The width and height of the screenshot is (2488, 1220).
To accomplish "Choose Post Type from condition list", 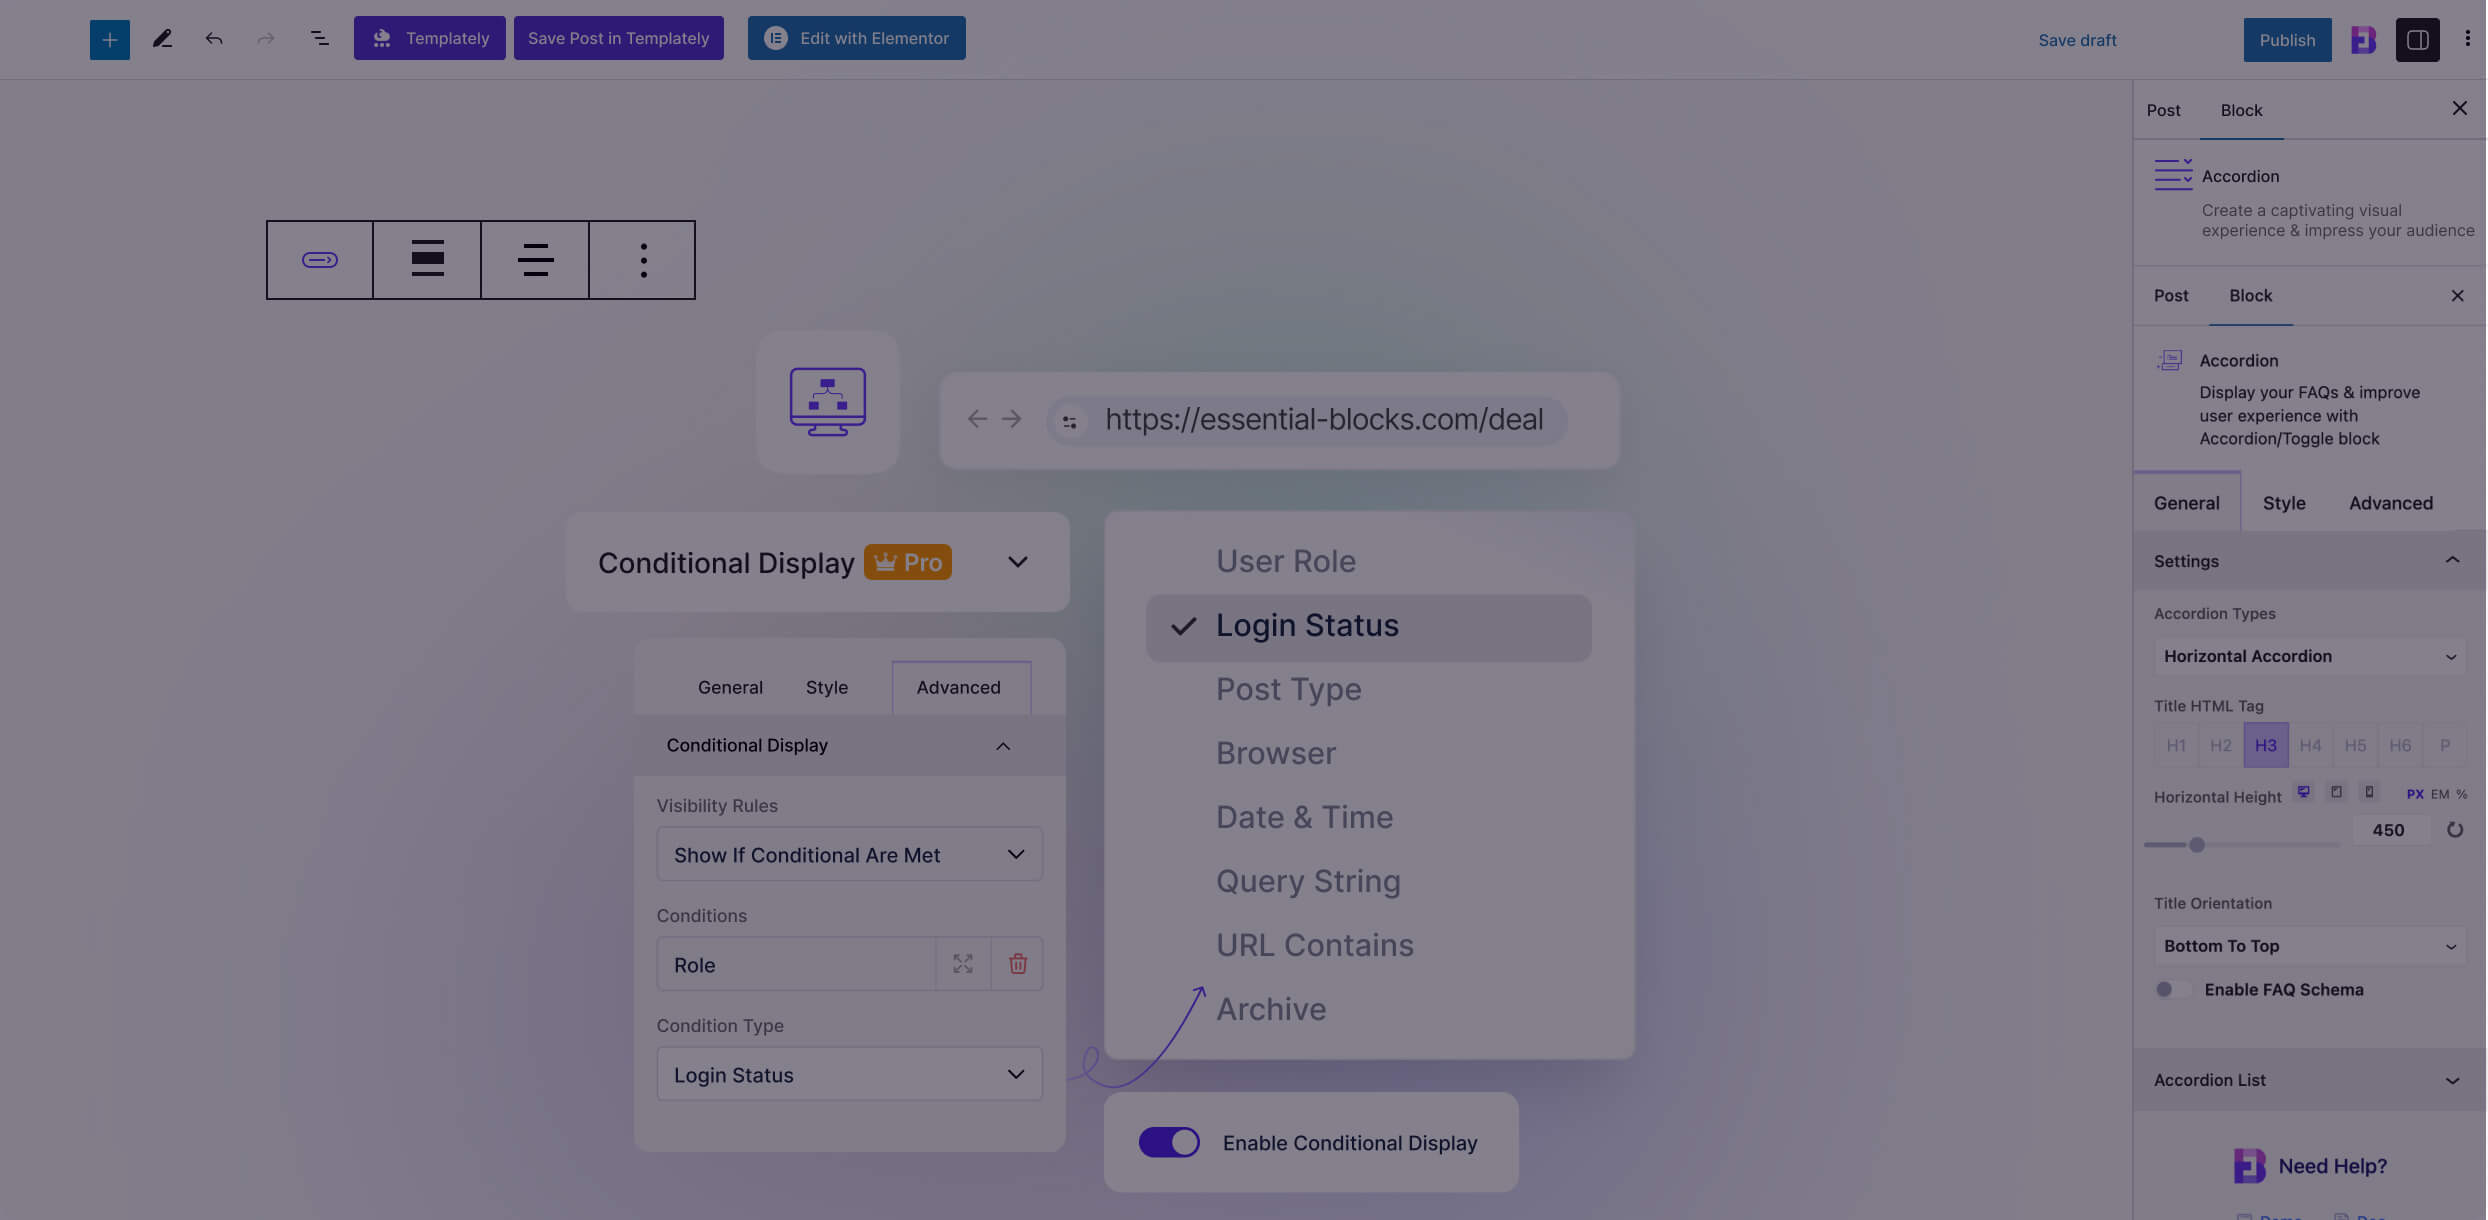I will [x=1288, y=689].
